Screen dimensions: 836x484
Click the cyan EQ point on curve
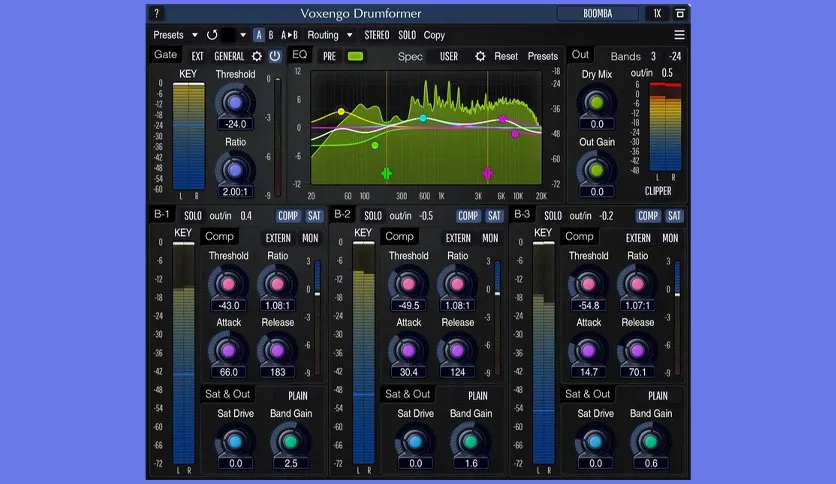pos(422,118)
